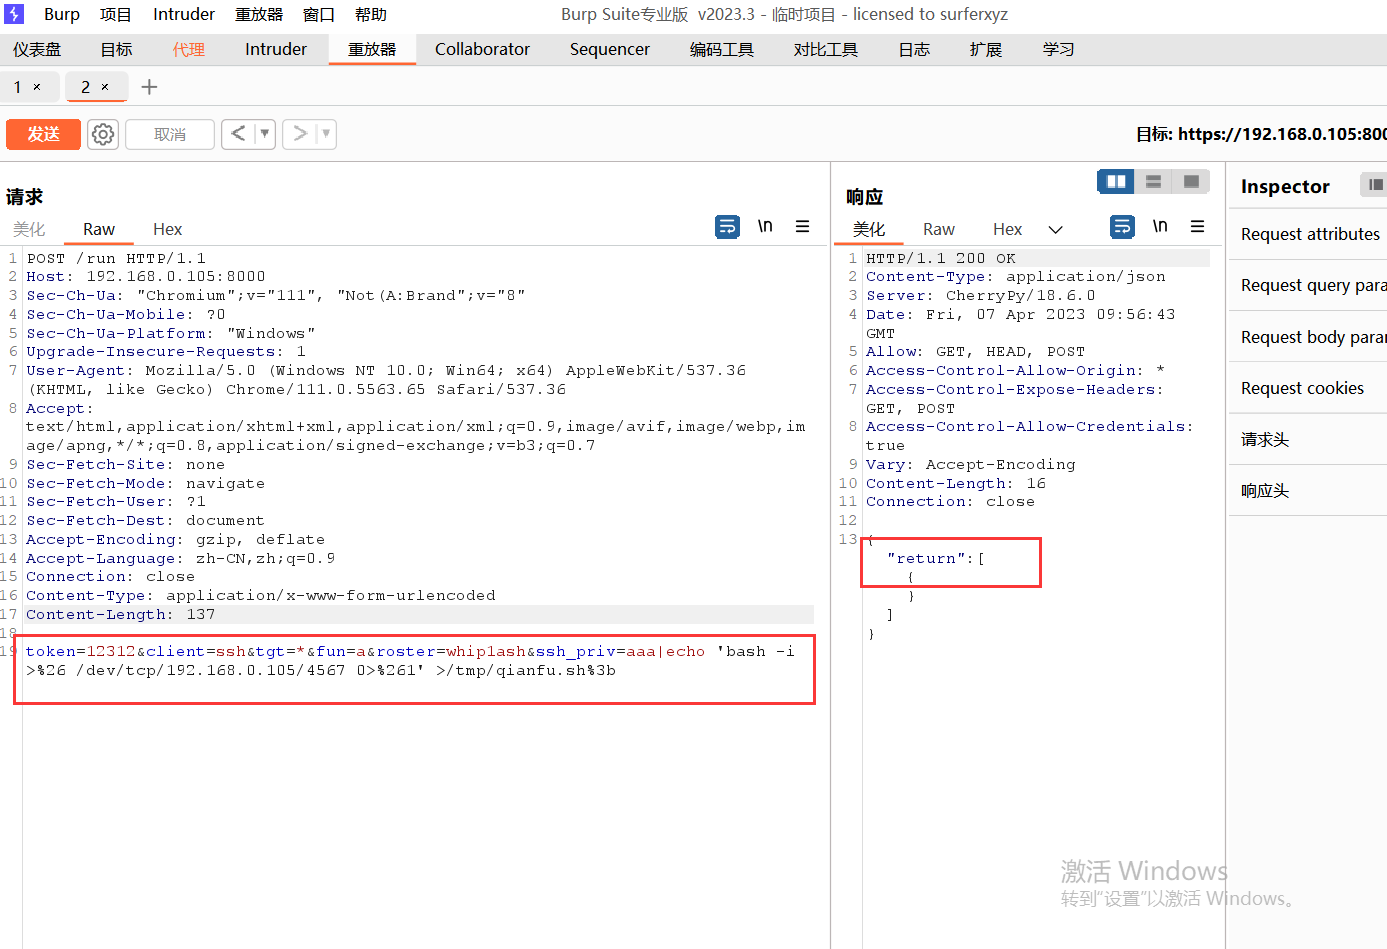
Task: Open the request panel hamburger menu
Action: (802, 227)
